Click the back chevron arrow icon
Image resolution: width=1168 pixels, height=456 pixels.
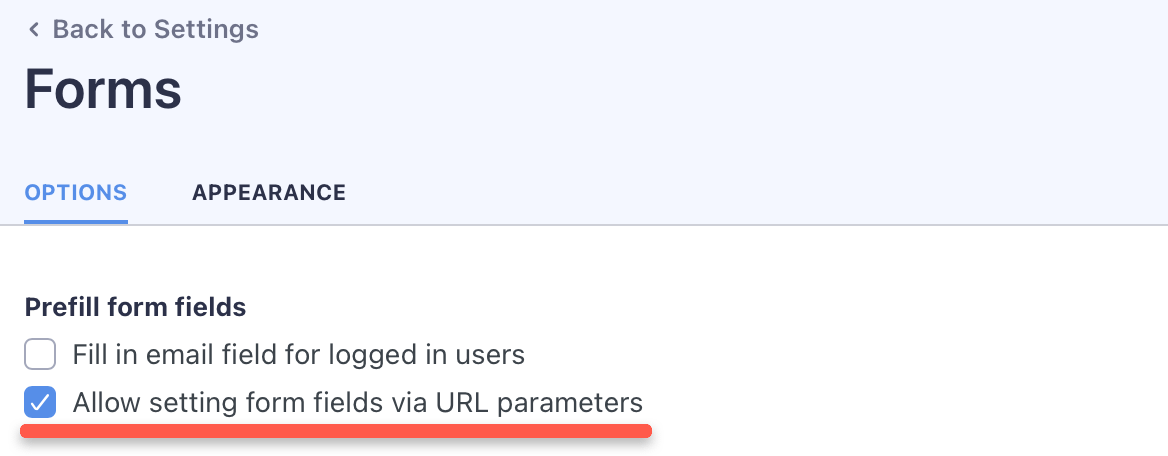coord(34,30)
